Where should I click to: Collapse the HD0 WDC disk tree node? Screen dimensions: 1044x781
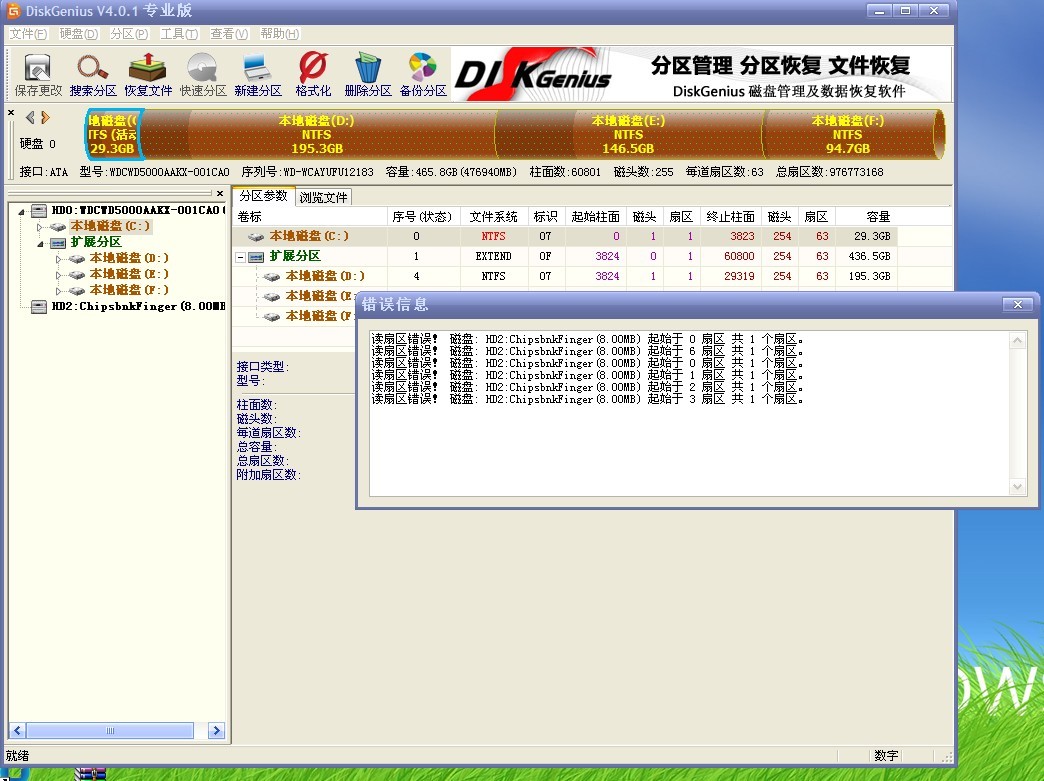pos(22,212)
